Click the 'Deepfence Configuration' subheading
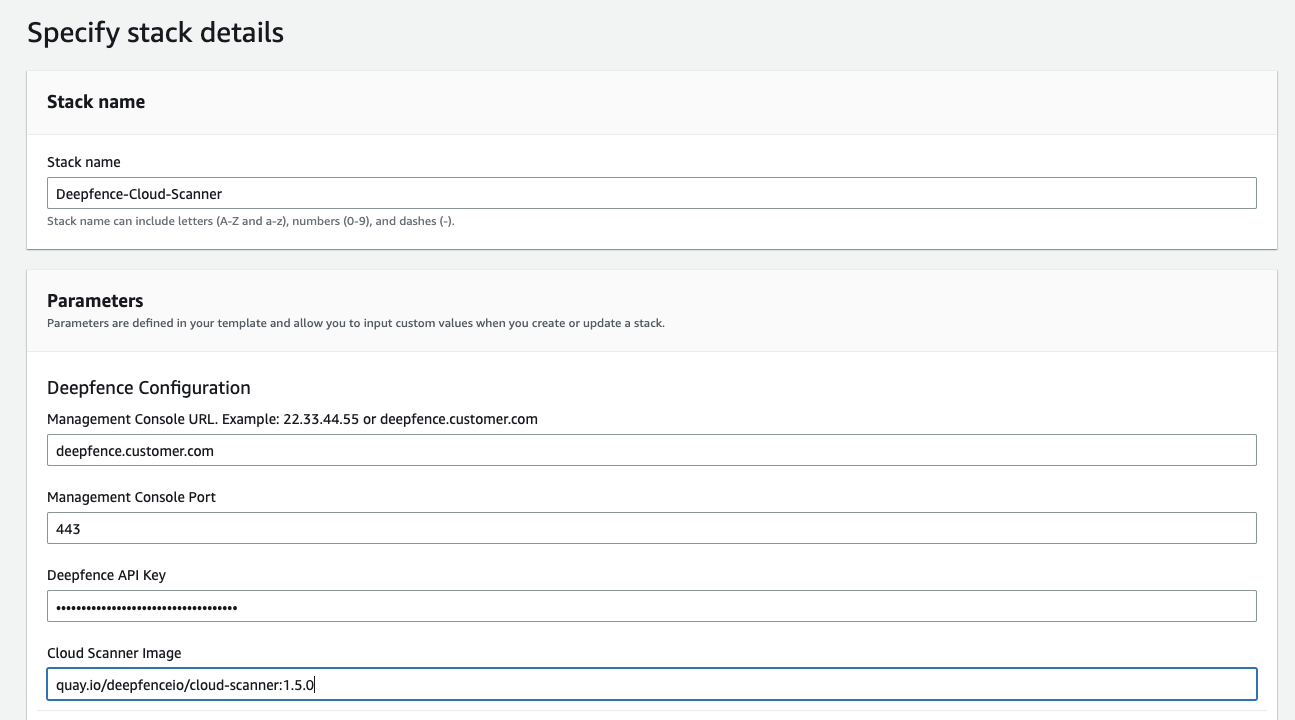The image size is (1295, 720). [x=149, y=387]
